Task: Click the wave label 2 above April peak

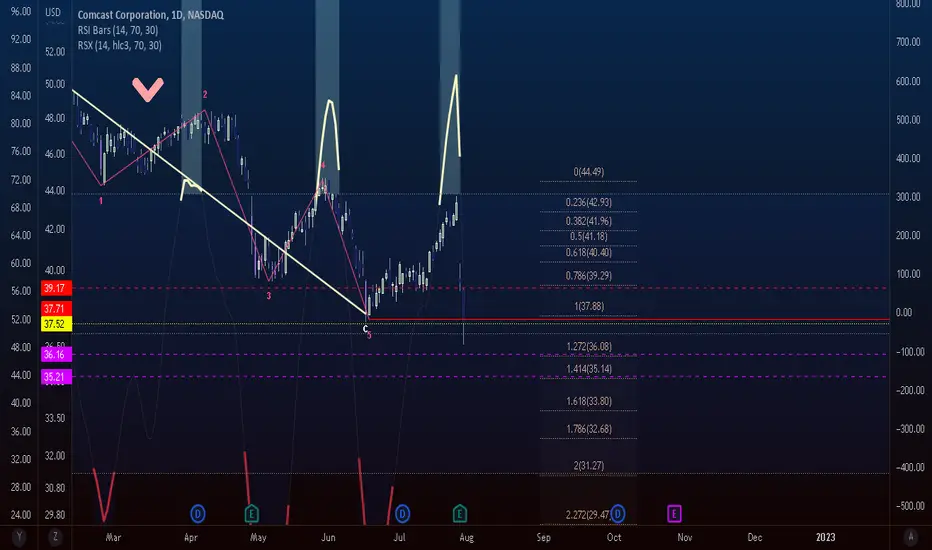Action: tap(205, 95)
